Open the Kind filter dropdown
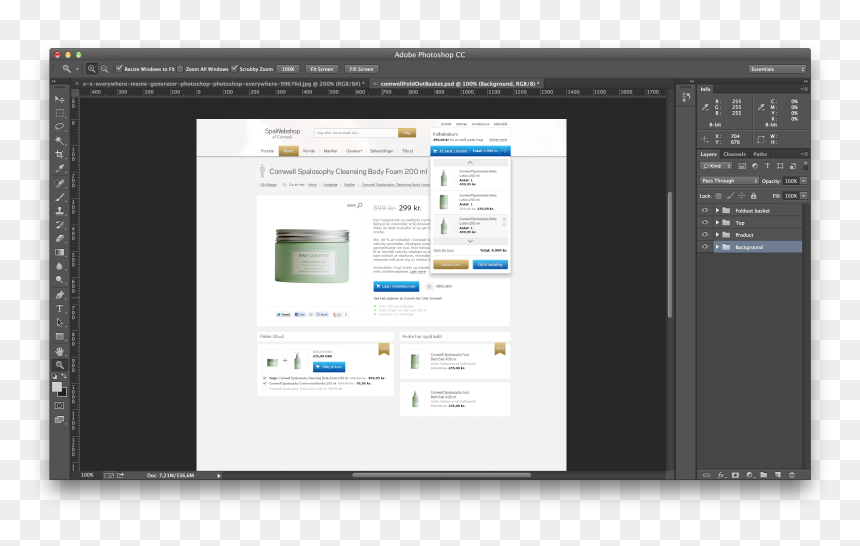This screenshot has width=860, height=546. (x=716, y=166)
